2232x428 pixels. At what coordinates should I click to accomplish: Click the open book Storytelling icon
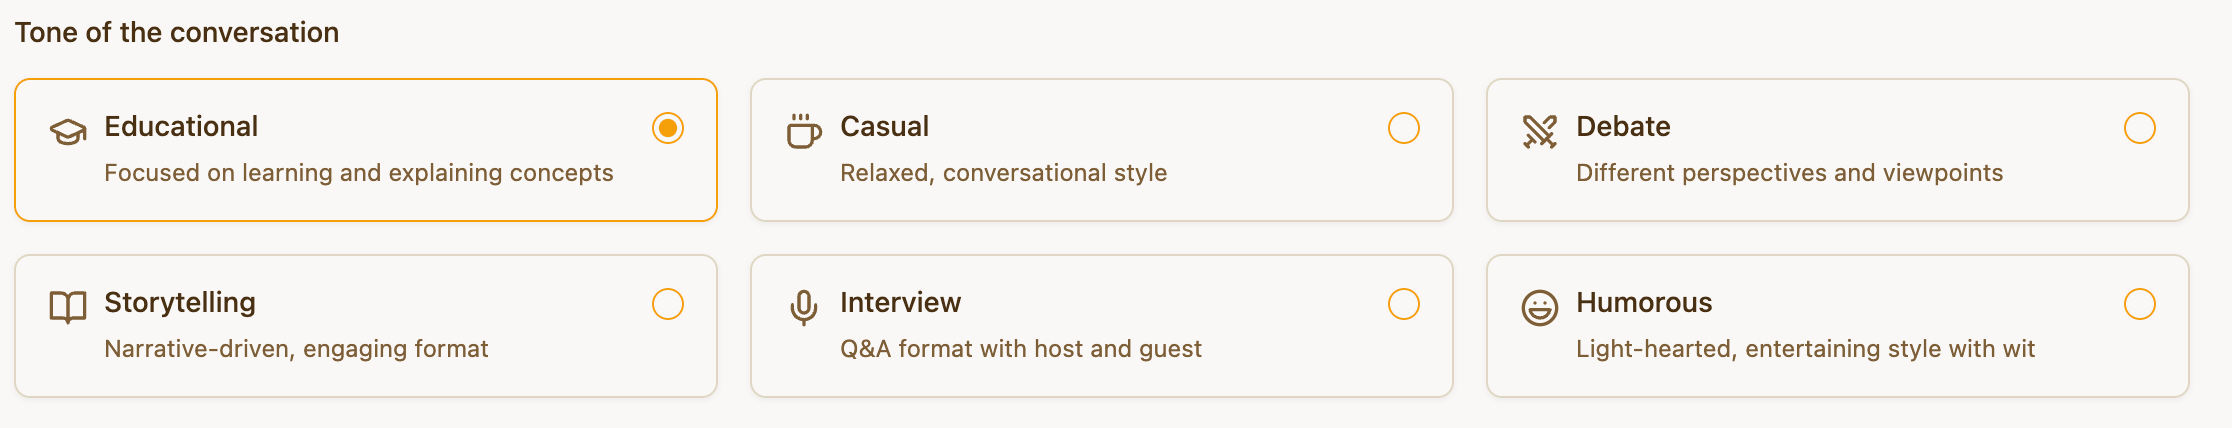pos(68,307)
